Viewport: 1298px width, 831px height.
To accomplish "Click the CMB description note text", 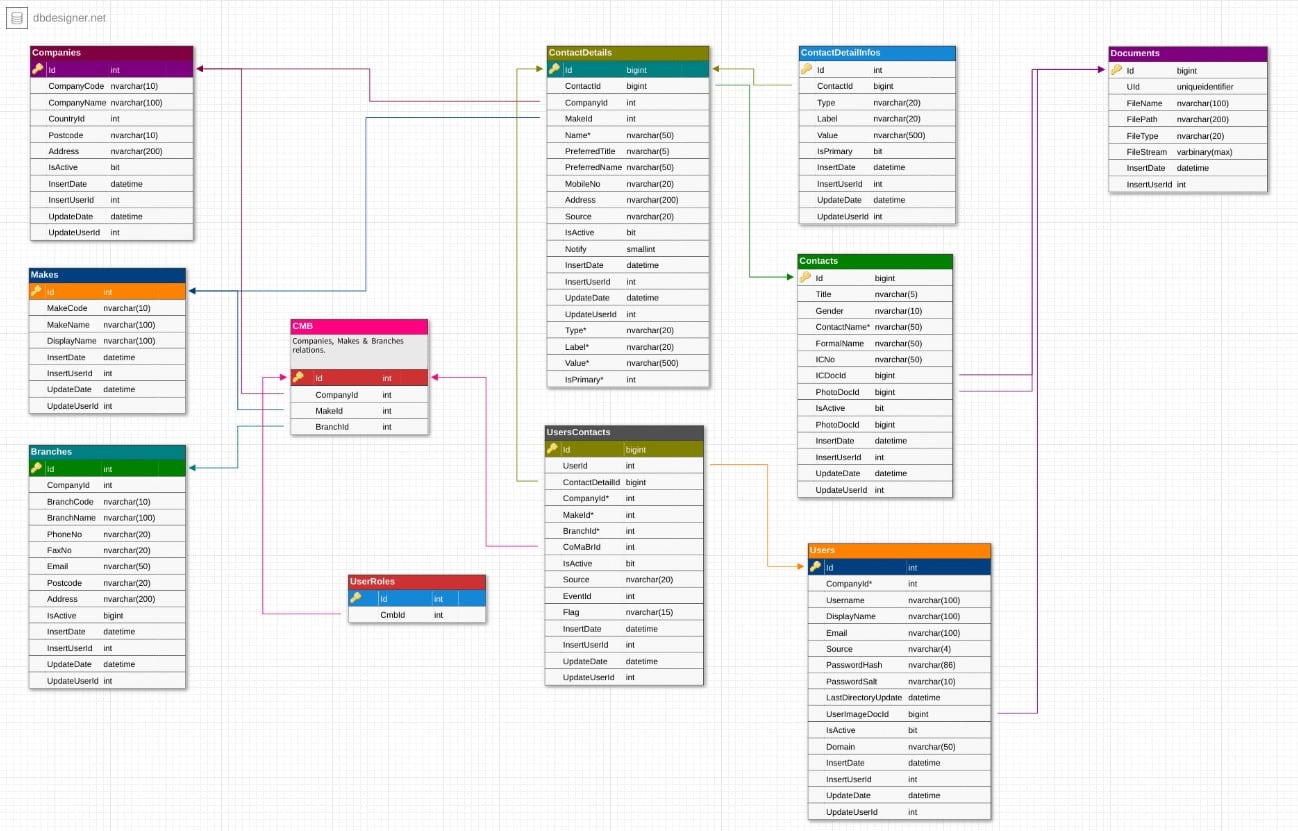I will pos(348,345).
